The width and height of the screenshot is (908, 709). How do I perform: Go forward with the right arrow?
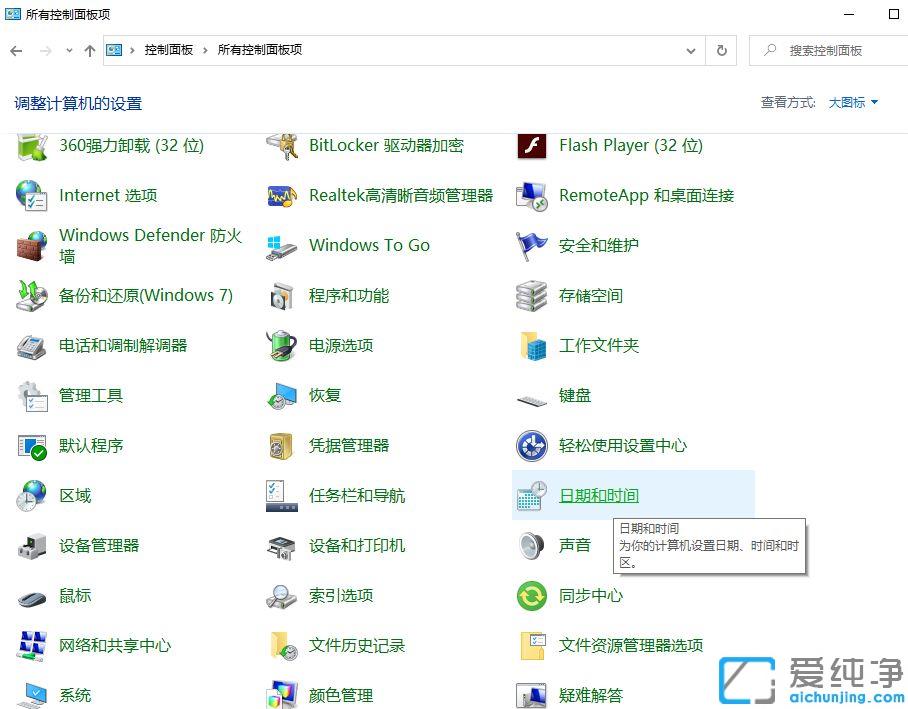(x=46, y=51)
